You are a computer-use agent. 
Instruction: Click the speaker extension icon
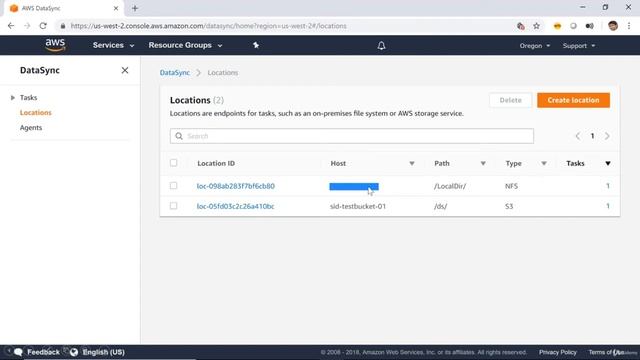(589, 26)
